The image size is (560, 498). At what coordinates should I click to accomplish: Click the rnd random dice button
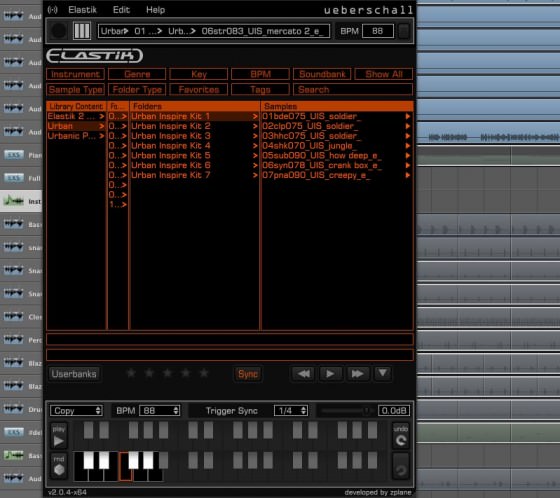click(x=59, y=466)
